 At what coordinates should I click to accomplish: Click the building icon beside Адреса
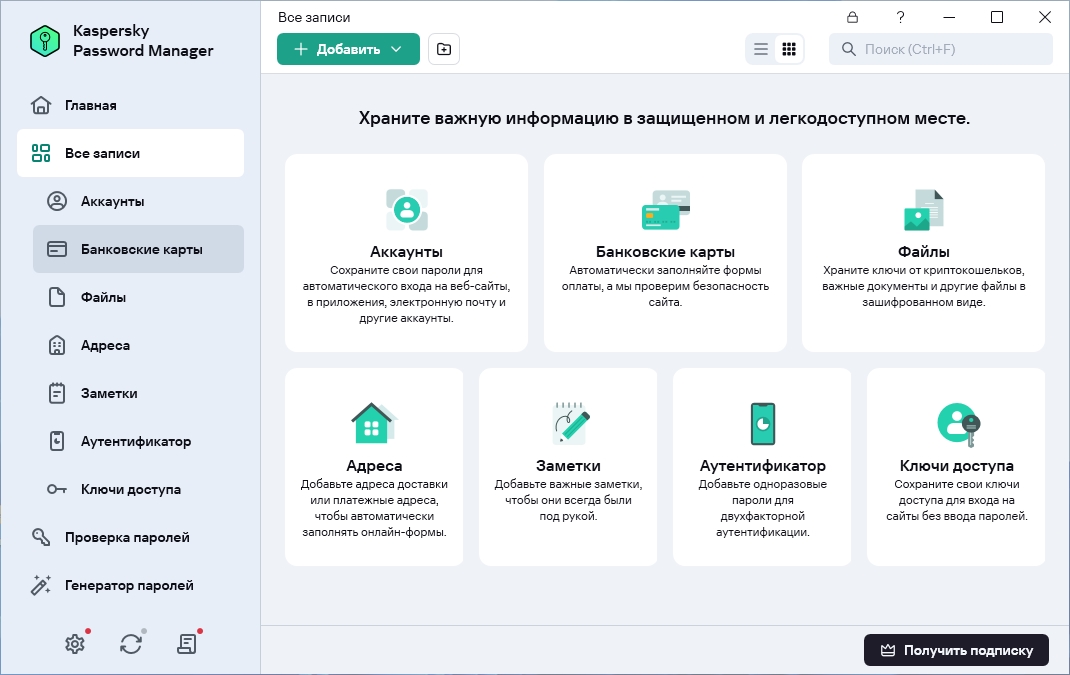(x=57, y=345)
